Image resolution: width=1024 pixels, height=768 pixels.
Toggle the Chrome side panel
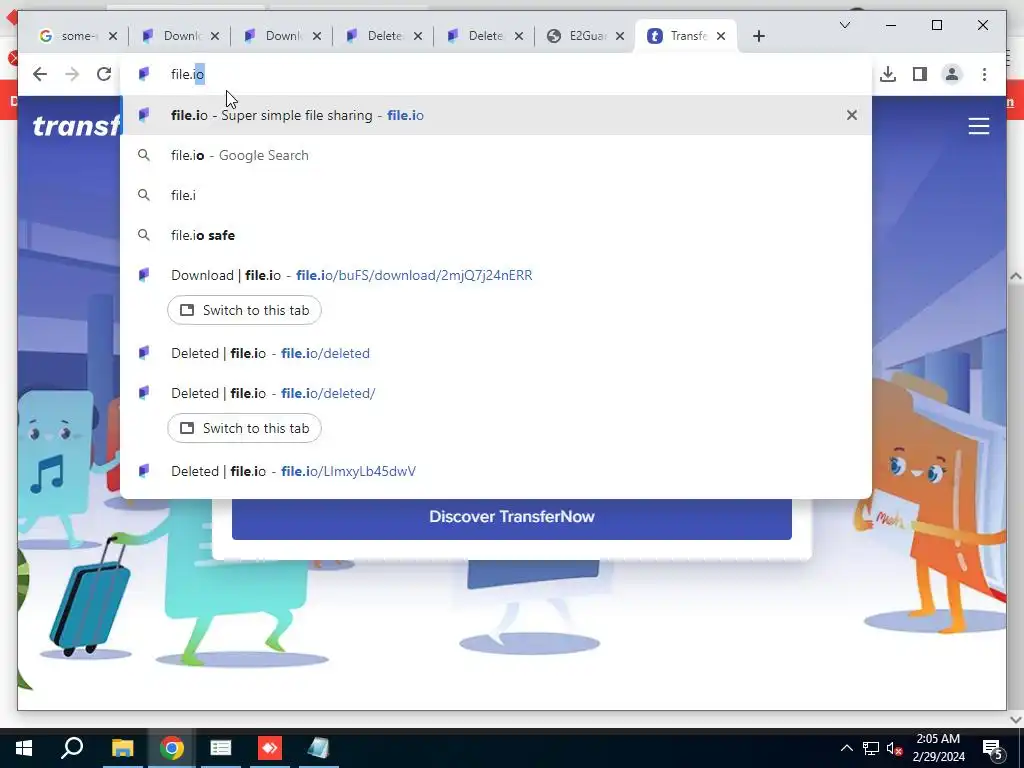coord(920,74)
